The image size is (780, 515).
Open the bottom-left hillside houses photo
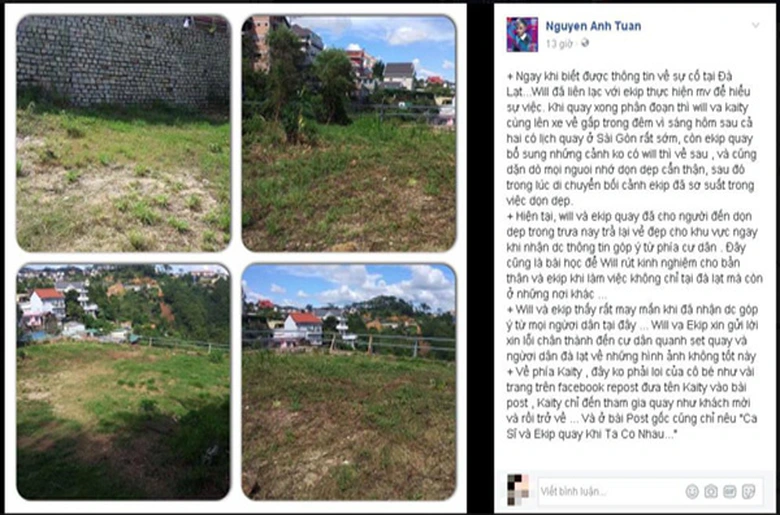click(123, 382)
